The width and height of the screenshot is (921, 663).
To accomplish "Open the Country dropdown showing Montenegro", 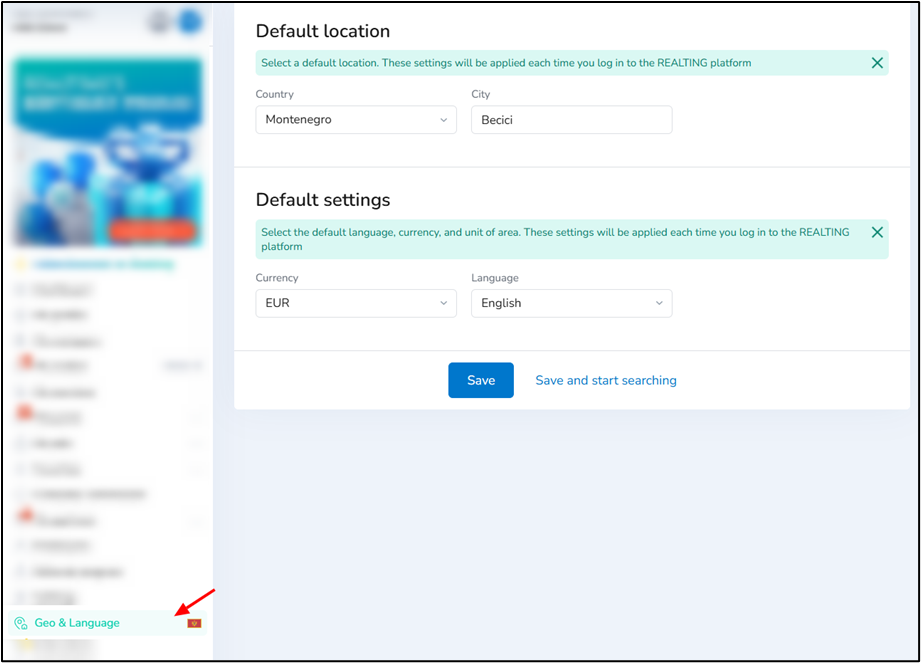I will (x=356, y=120).
